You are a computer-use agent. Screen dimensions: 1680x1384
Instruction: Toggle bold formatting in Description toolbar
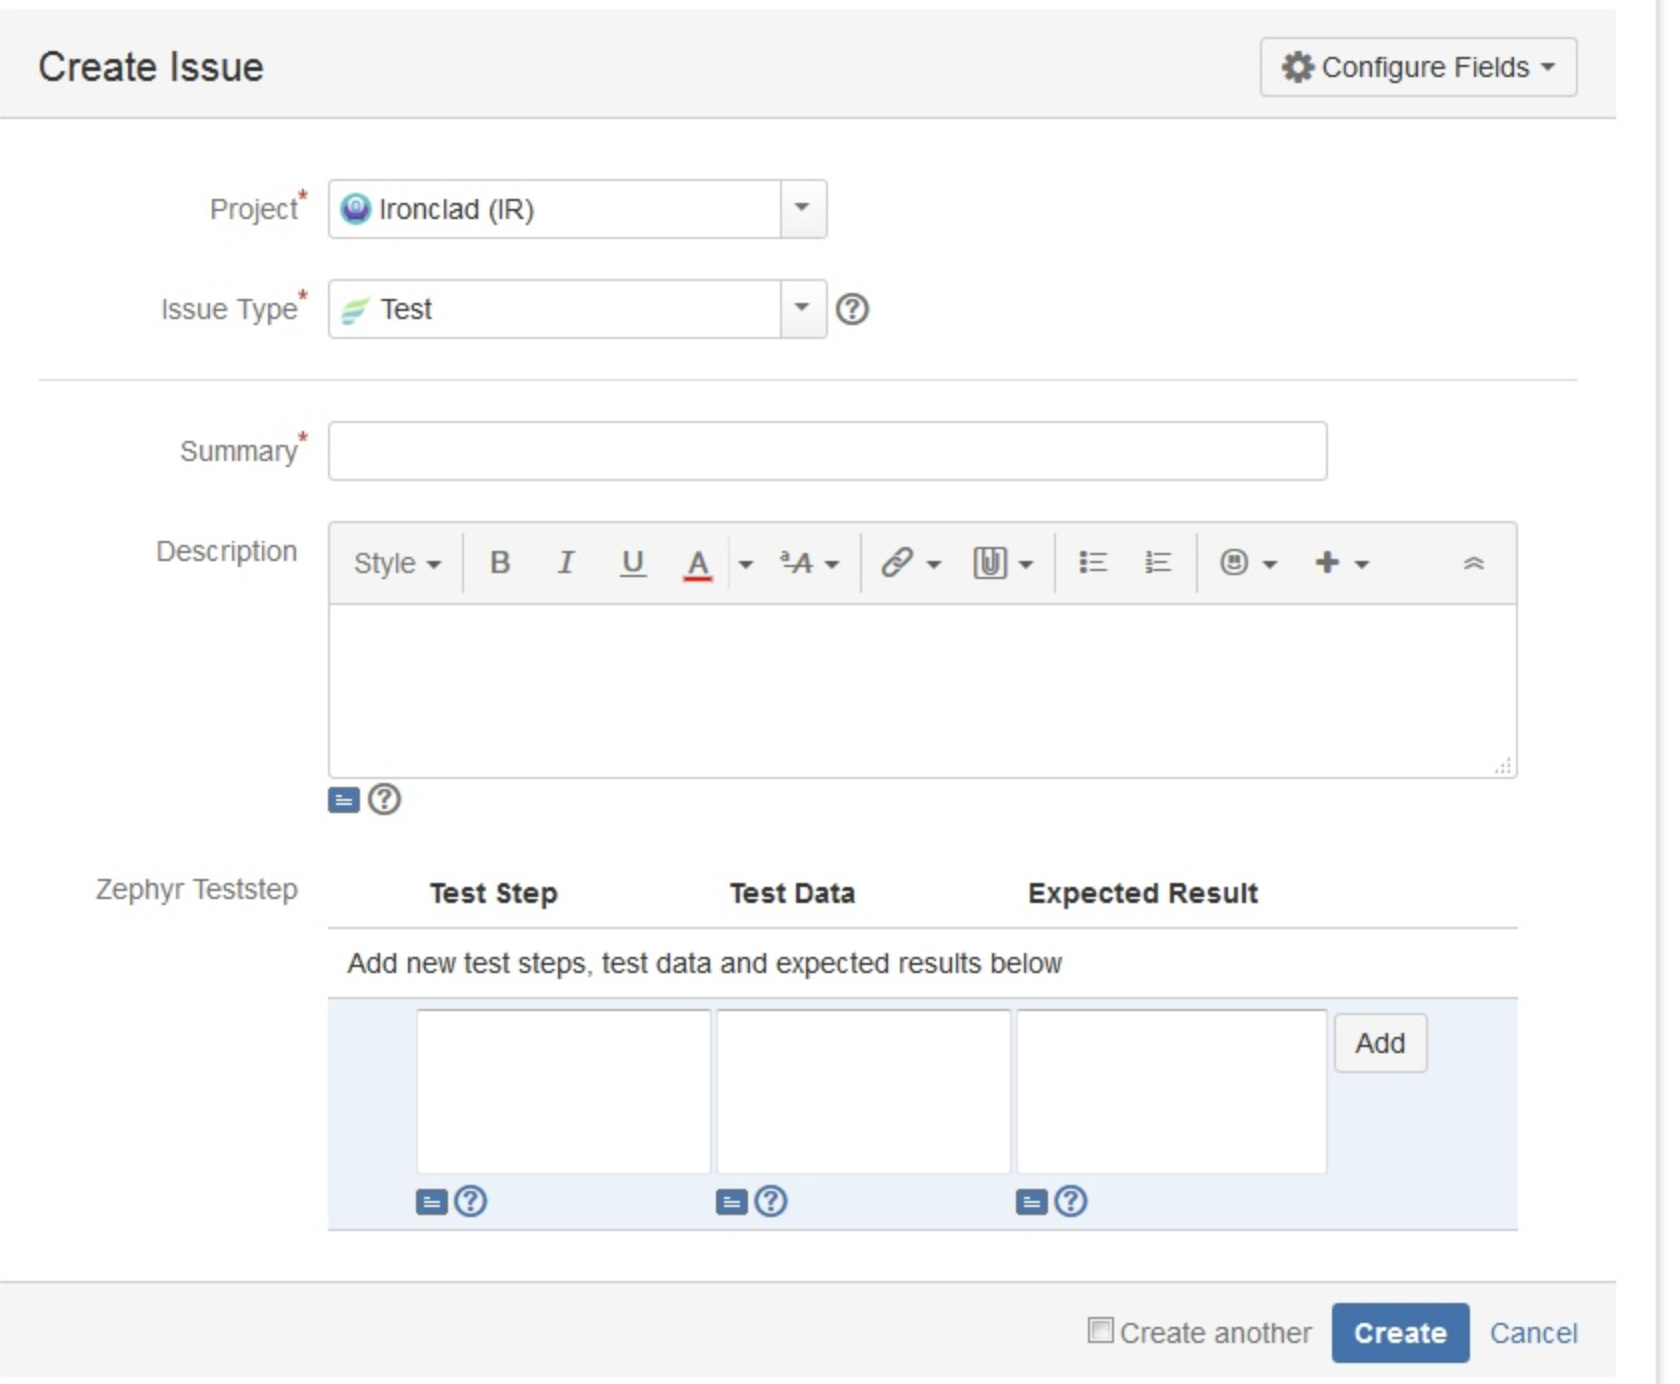[500, 563]
